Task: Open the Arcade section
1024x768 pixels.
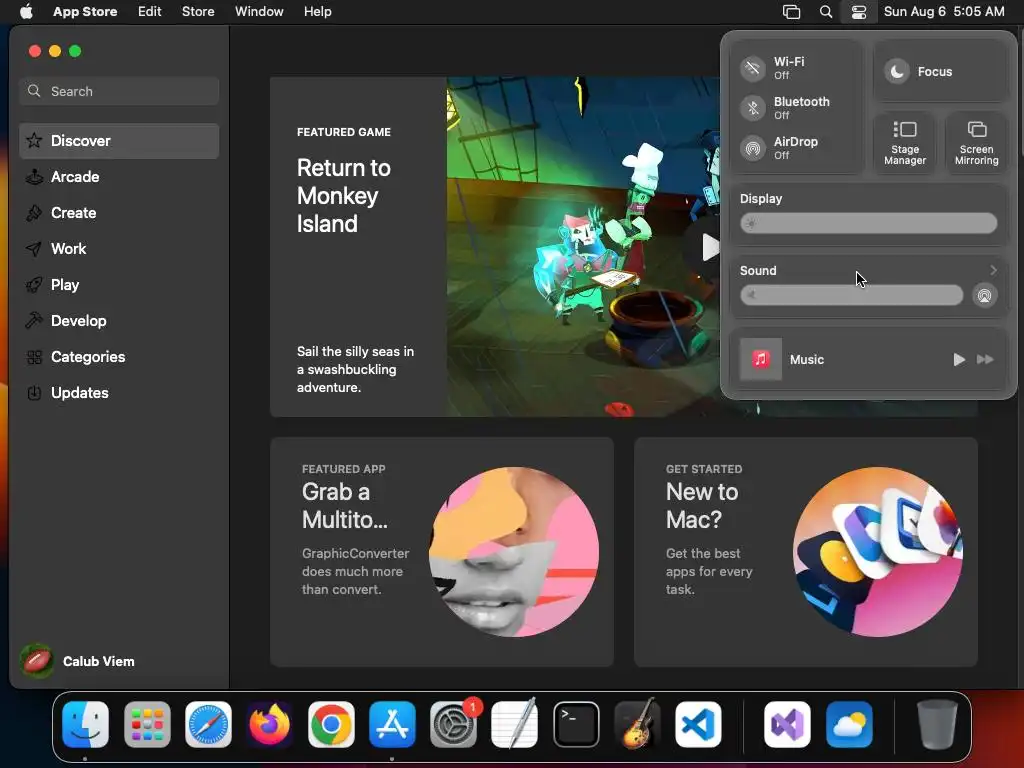Action: tap(119, 176)
